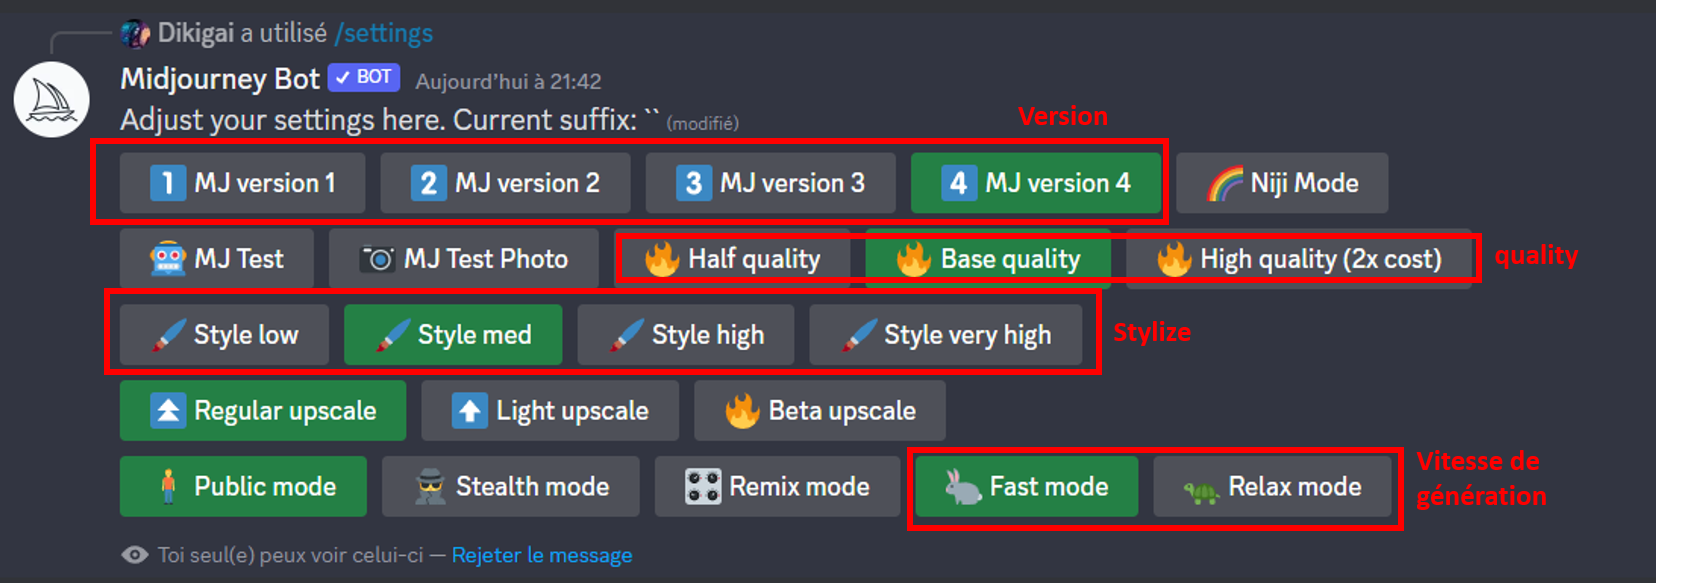Click the standing person icon on Public mode
The image size is (1706, 583).
click(x=168, y=486)
